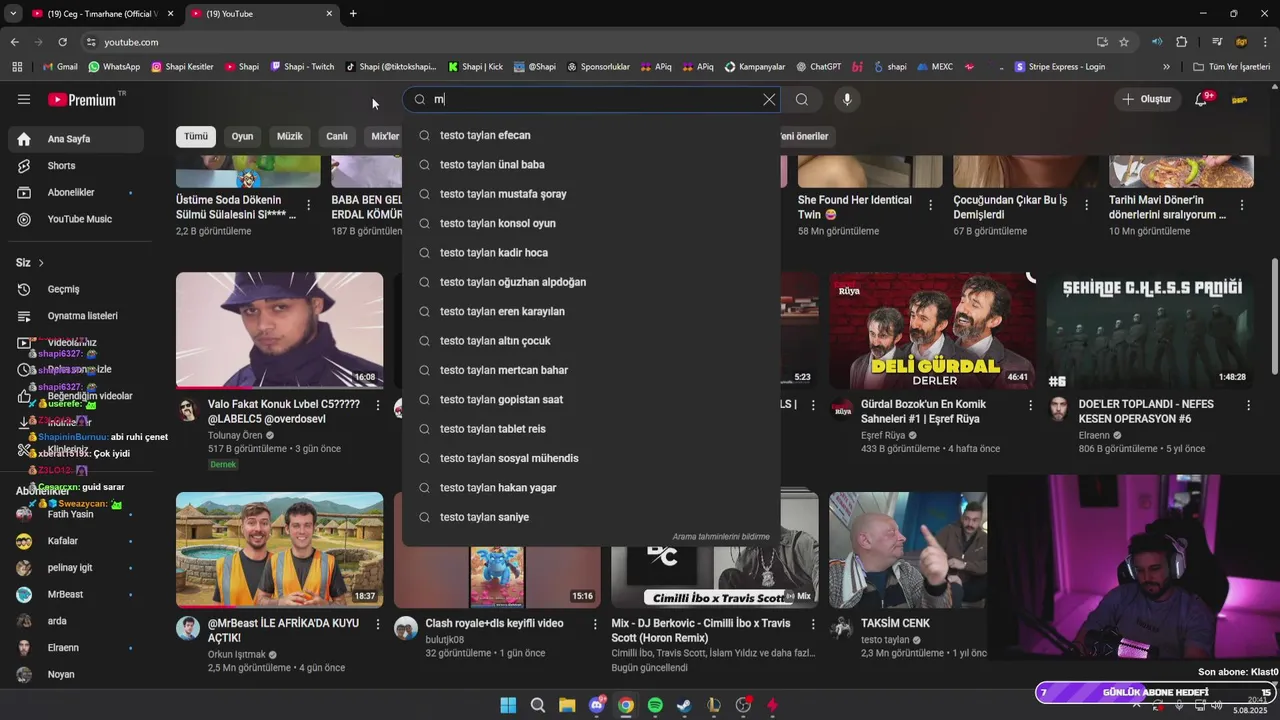
Task: Open Spotify from the taskbar
Action: tap(655, 705)
